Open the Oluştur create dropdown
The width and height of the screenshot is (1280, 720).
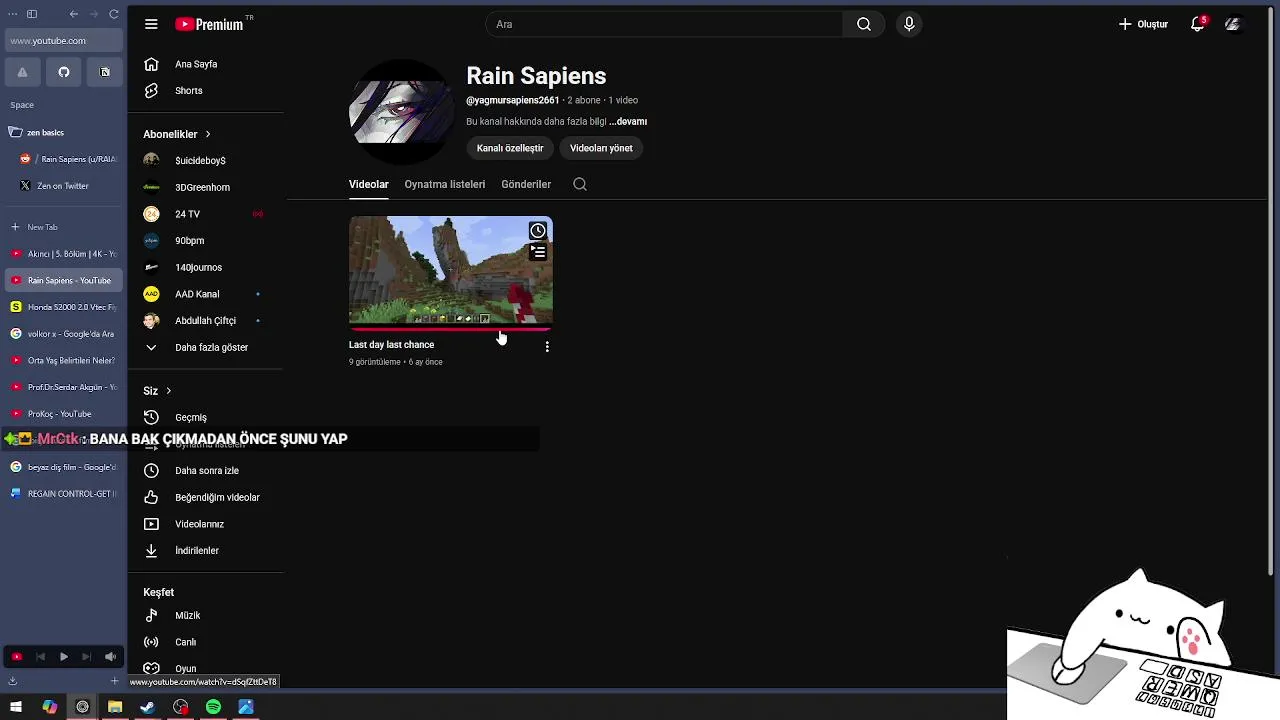pos(1143,24)
